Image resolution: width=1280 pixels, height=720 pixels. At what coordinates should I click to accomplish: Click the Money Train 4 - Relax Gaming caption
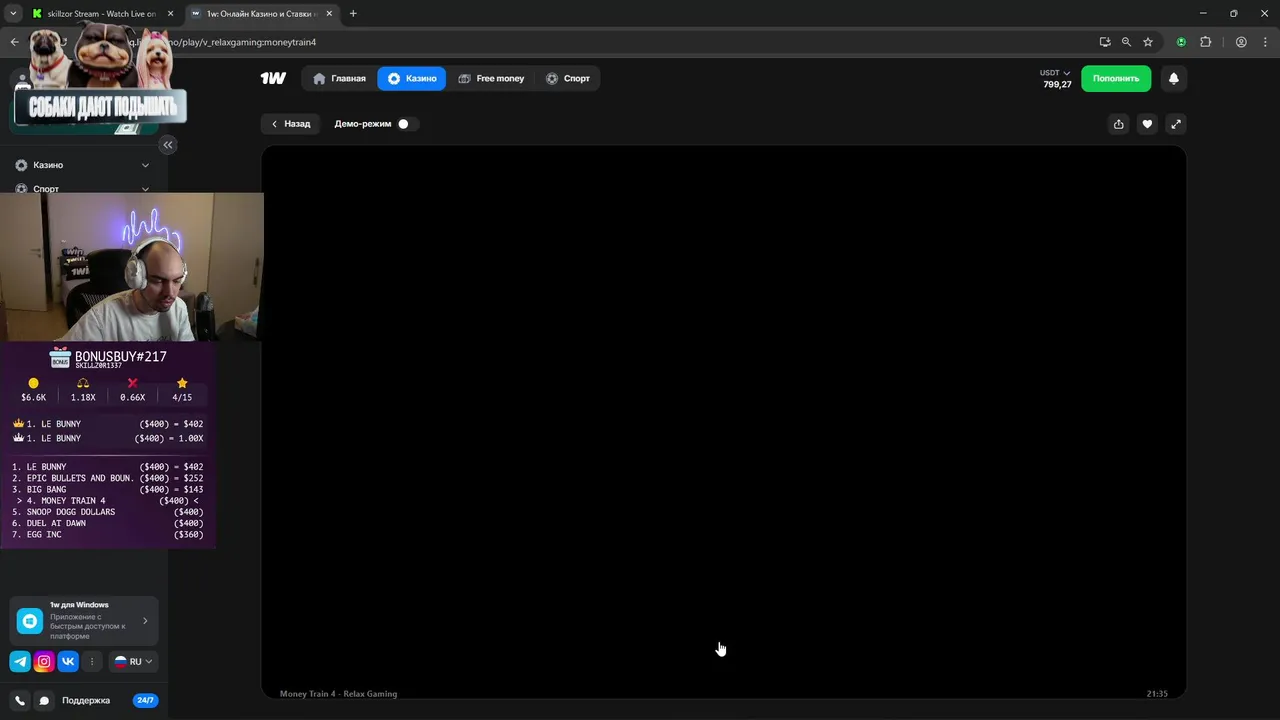pyautogui.click(x=338, y=694)
